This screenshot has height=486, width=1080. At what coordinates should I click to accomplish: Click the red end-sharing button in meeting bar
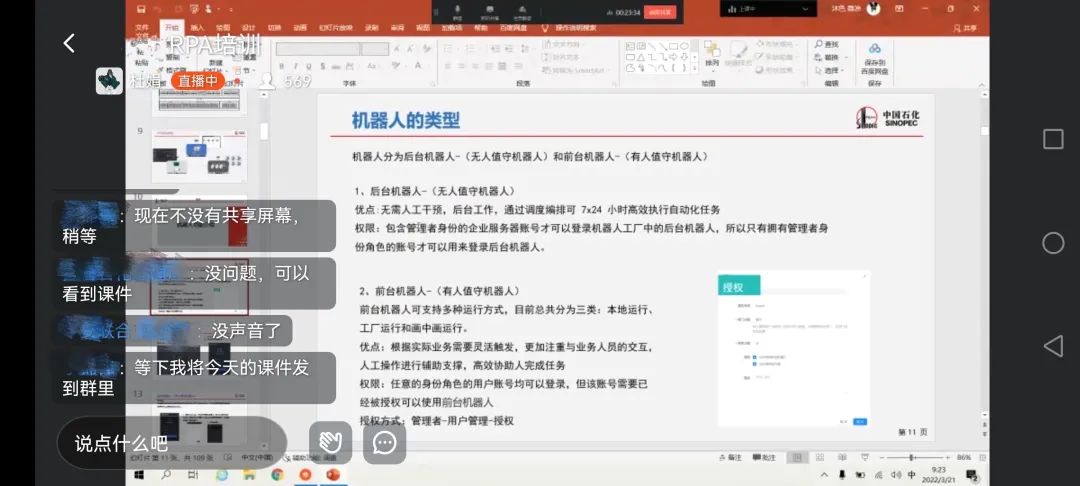click(659, 12)
